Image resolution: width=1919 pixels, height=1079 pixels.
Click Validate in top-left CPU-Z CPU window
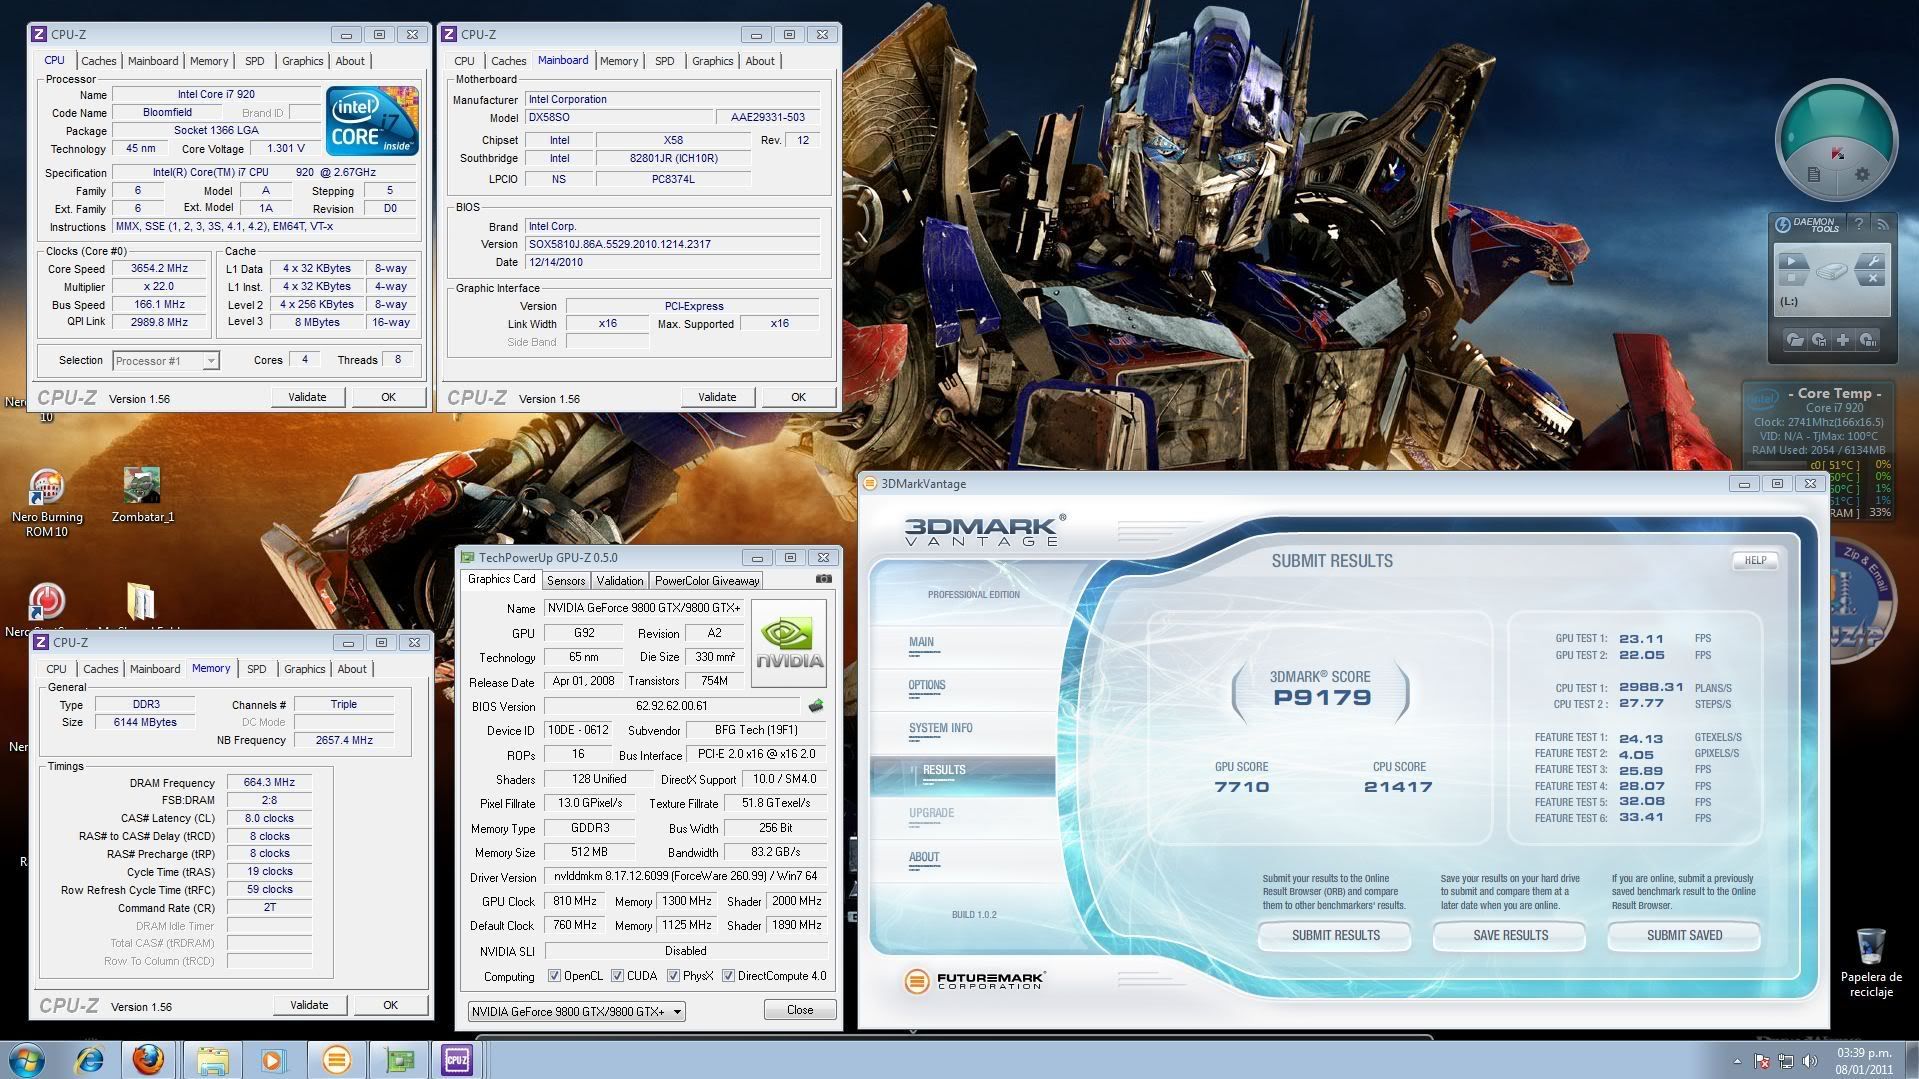tap(307, 397)
